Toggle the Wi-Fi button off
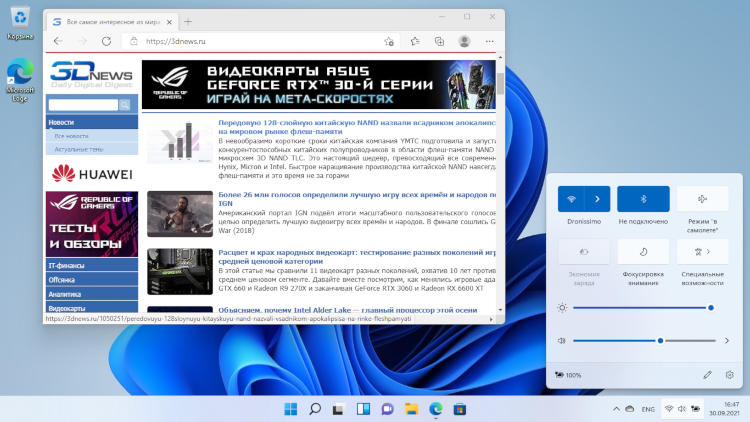 571,199
